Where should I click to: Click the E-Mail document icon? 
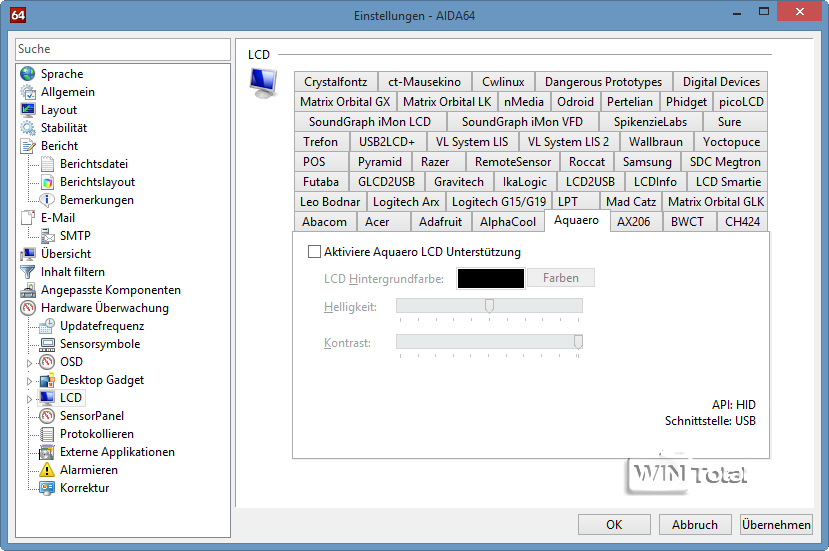(x=27, y=218)
